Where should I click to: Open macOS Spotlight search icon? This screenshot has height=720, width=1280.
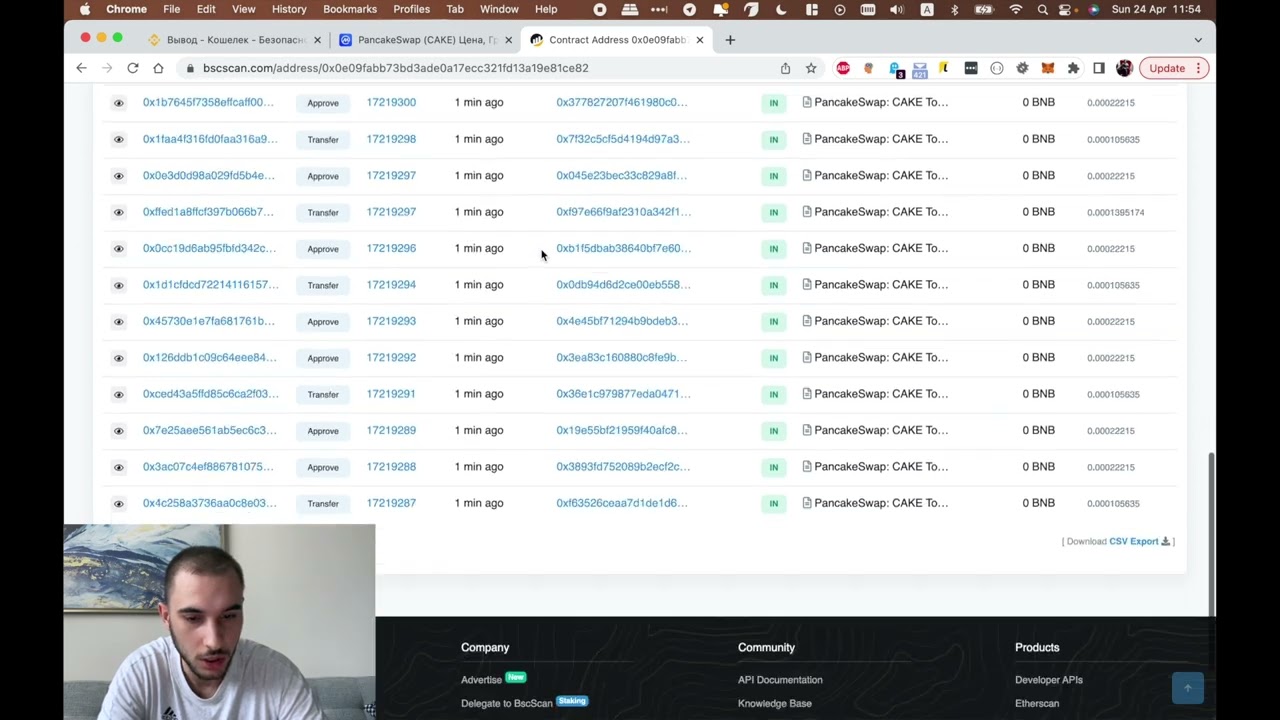coord(1043,9)
